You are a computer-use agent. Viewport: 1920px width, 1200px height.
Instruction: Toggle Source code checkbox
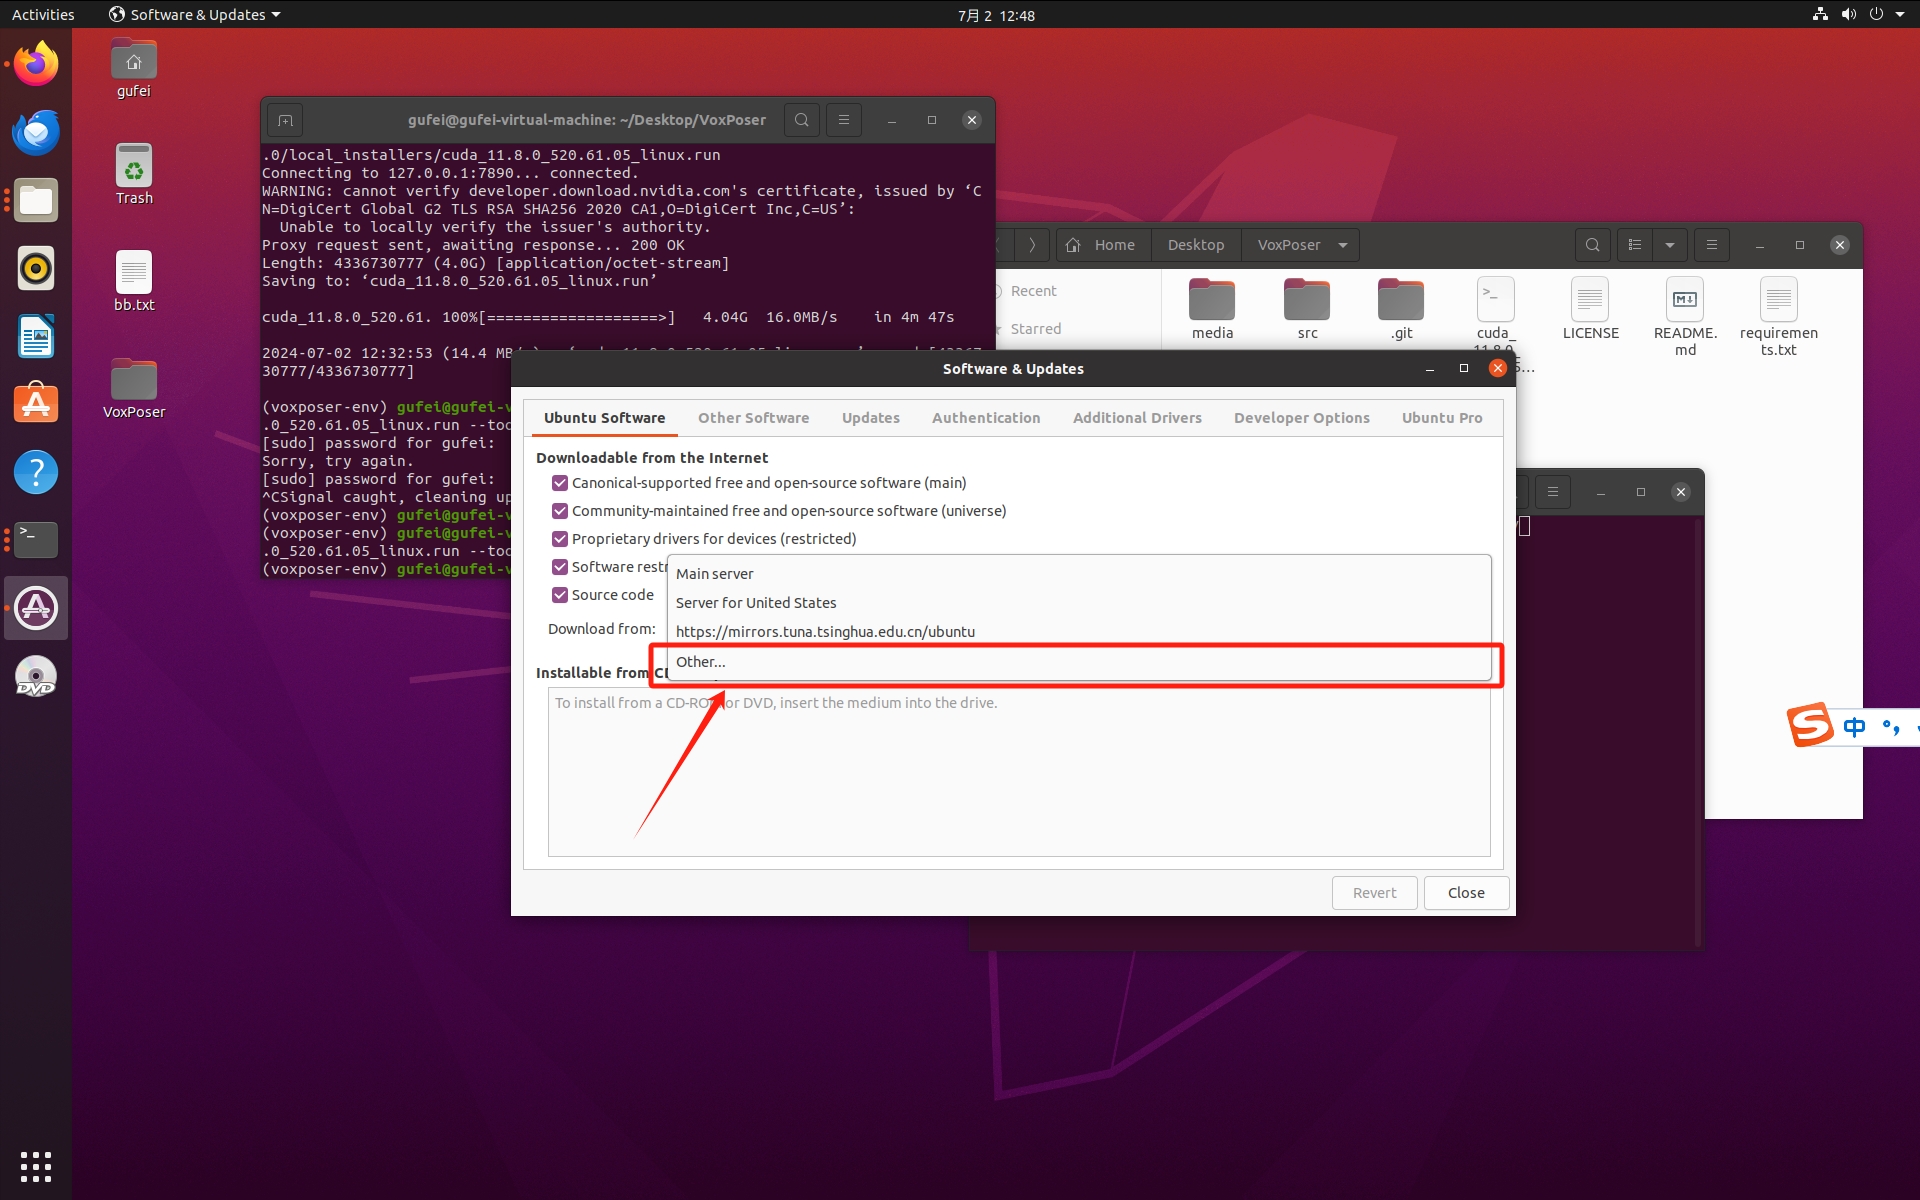click(x=560, y=595)
